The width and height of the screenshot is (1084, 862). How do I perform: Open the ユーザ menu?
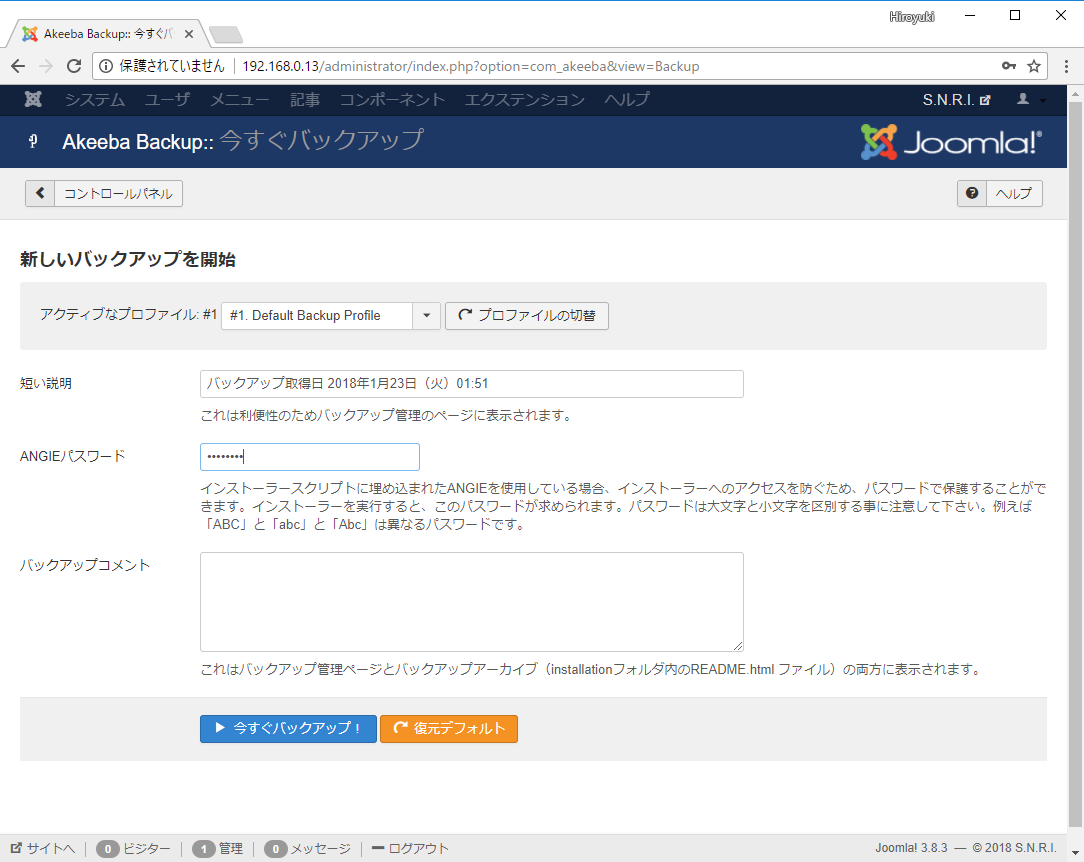tap(167, 100)
